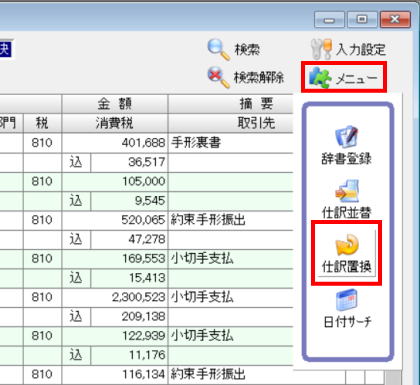Click the メニュー label text
The image size is (420, 385).
[x=357, y=78]
